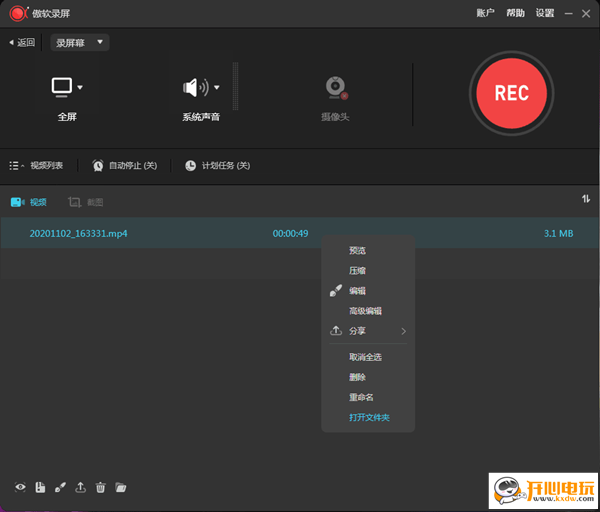Image resolution: width=600 pixels, height=512 pixels.
Task: Click the trash delete icon in bottom toolbar
Action: pyautogui.click(x=100, y=487)
